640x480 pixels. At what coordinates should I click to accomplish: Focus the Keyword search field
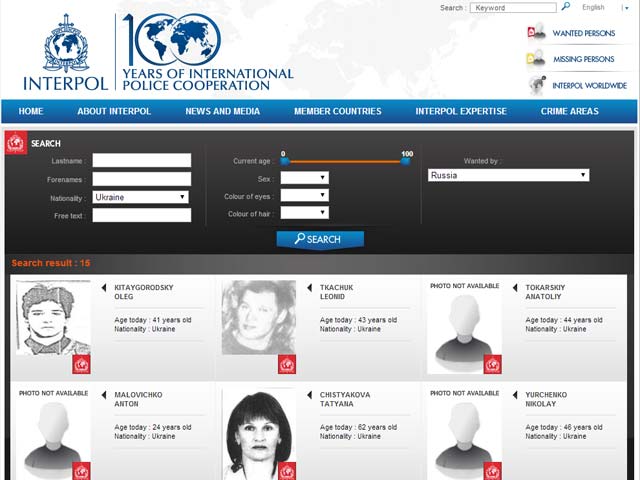coord(513,8)
